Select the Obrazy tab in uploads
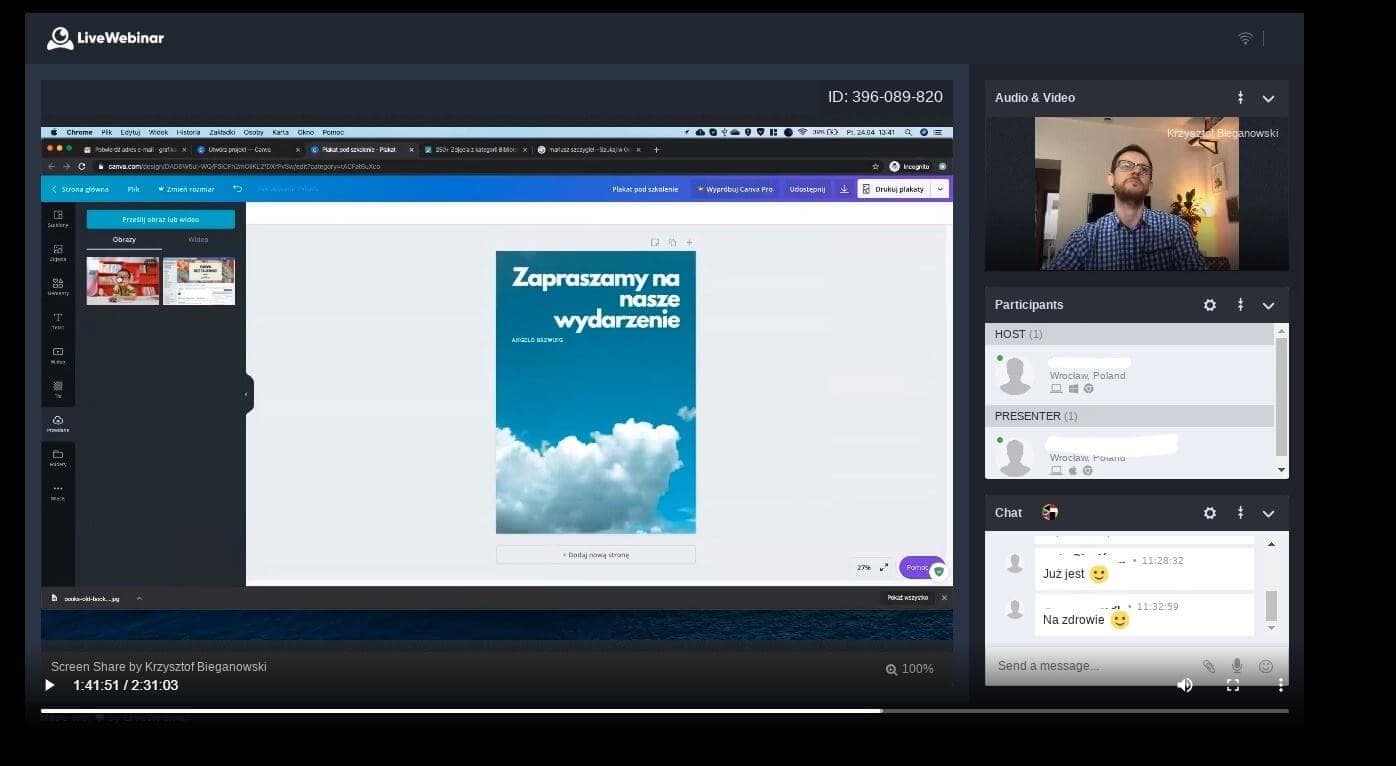Screen dimensions: 1396x766 coord(124,240)
